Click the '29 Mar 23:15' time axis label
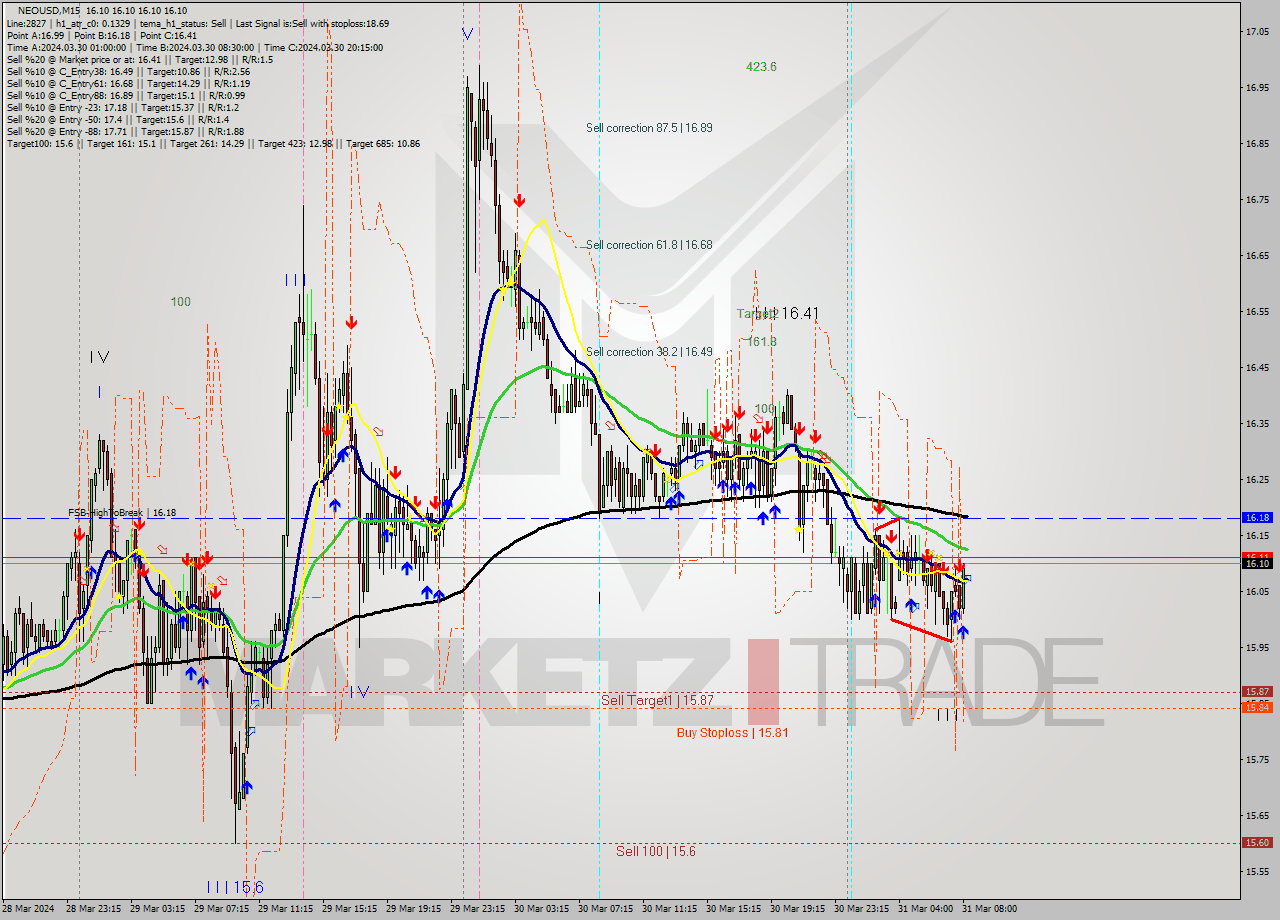This screenshot has width=1280, height=920. coord(475,909)
